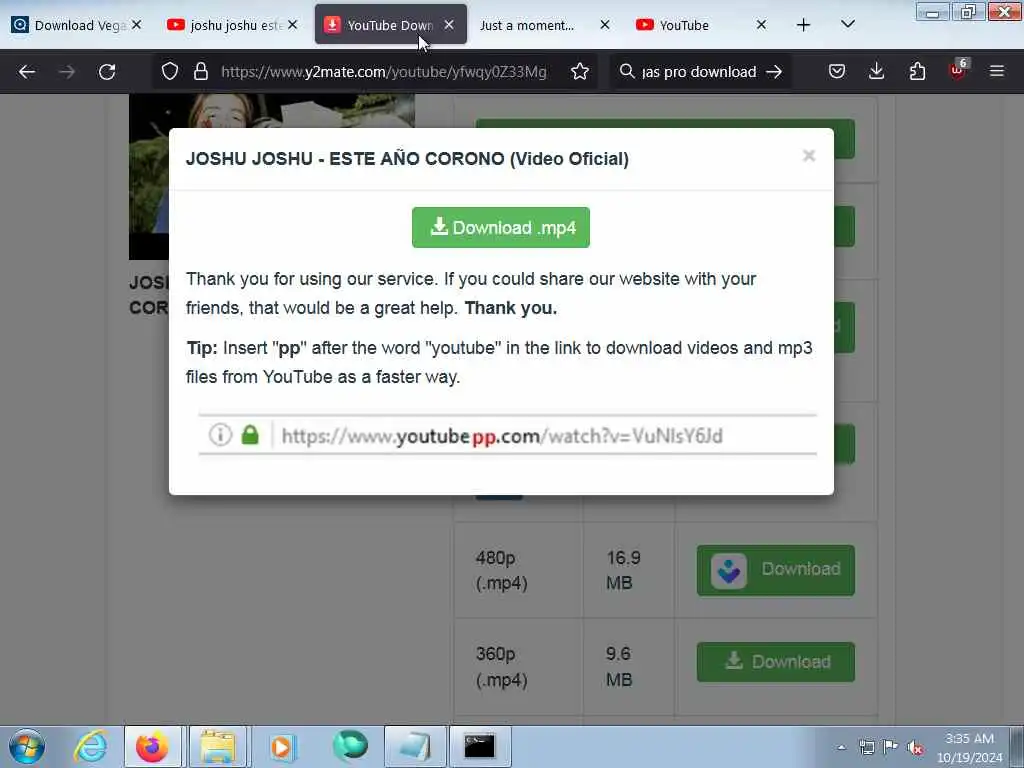Launch Internet Explorer from the taskbar
This screenshot has height=768, width=1024.
pos(90,746)
